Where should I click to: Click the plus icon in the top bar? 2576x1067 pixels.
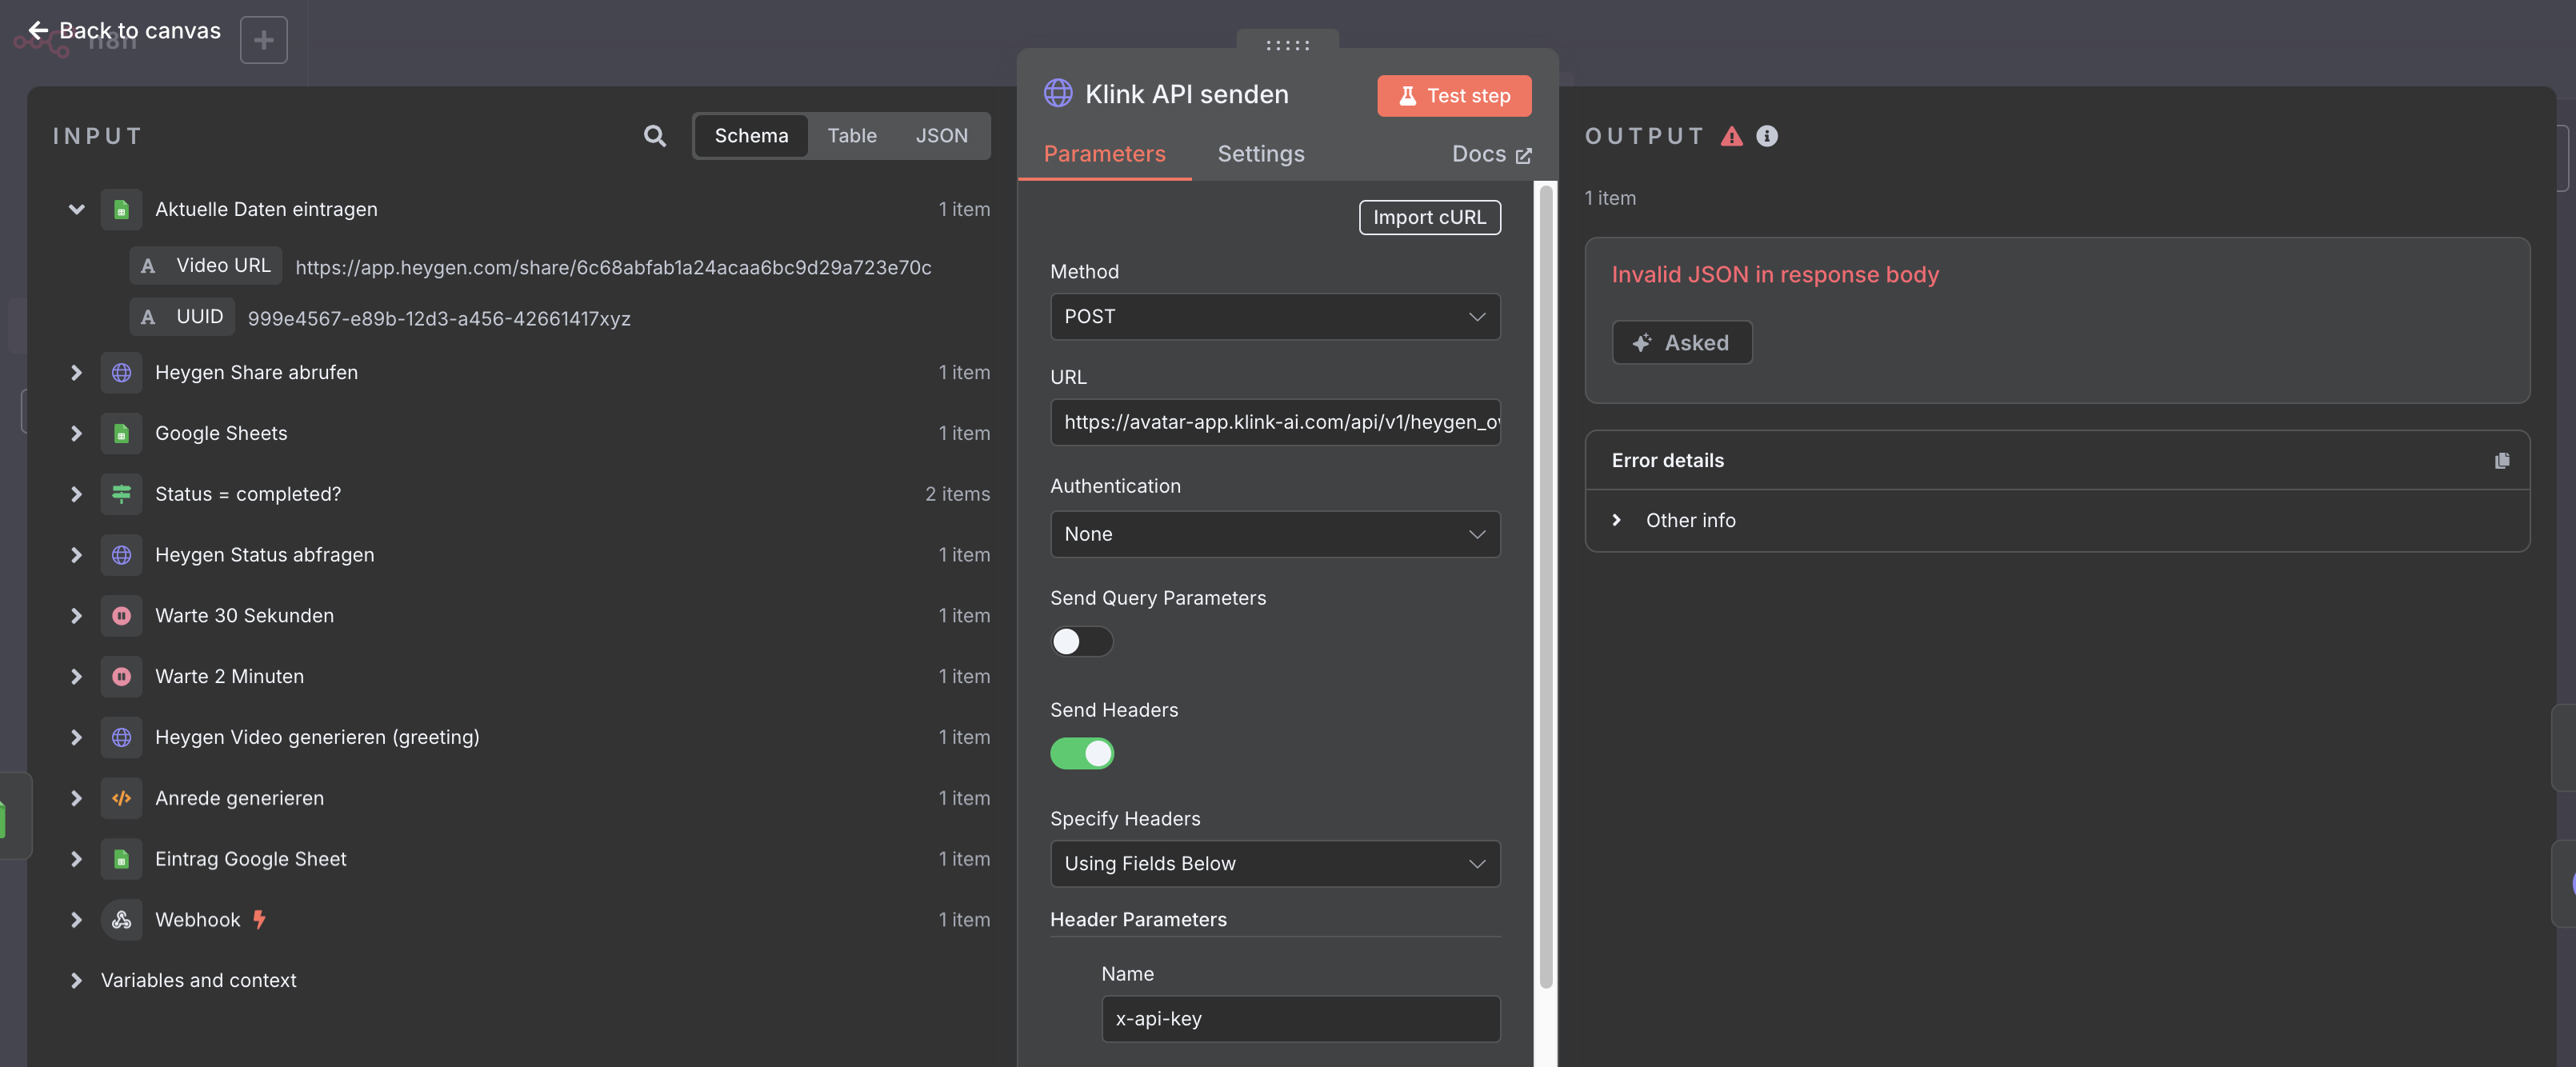pos(264,40)
